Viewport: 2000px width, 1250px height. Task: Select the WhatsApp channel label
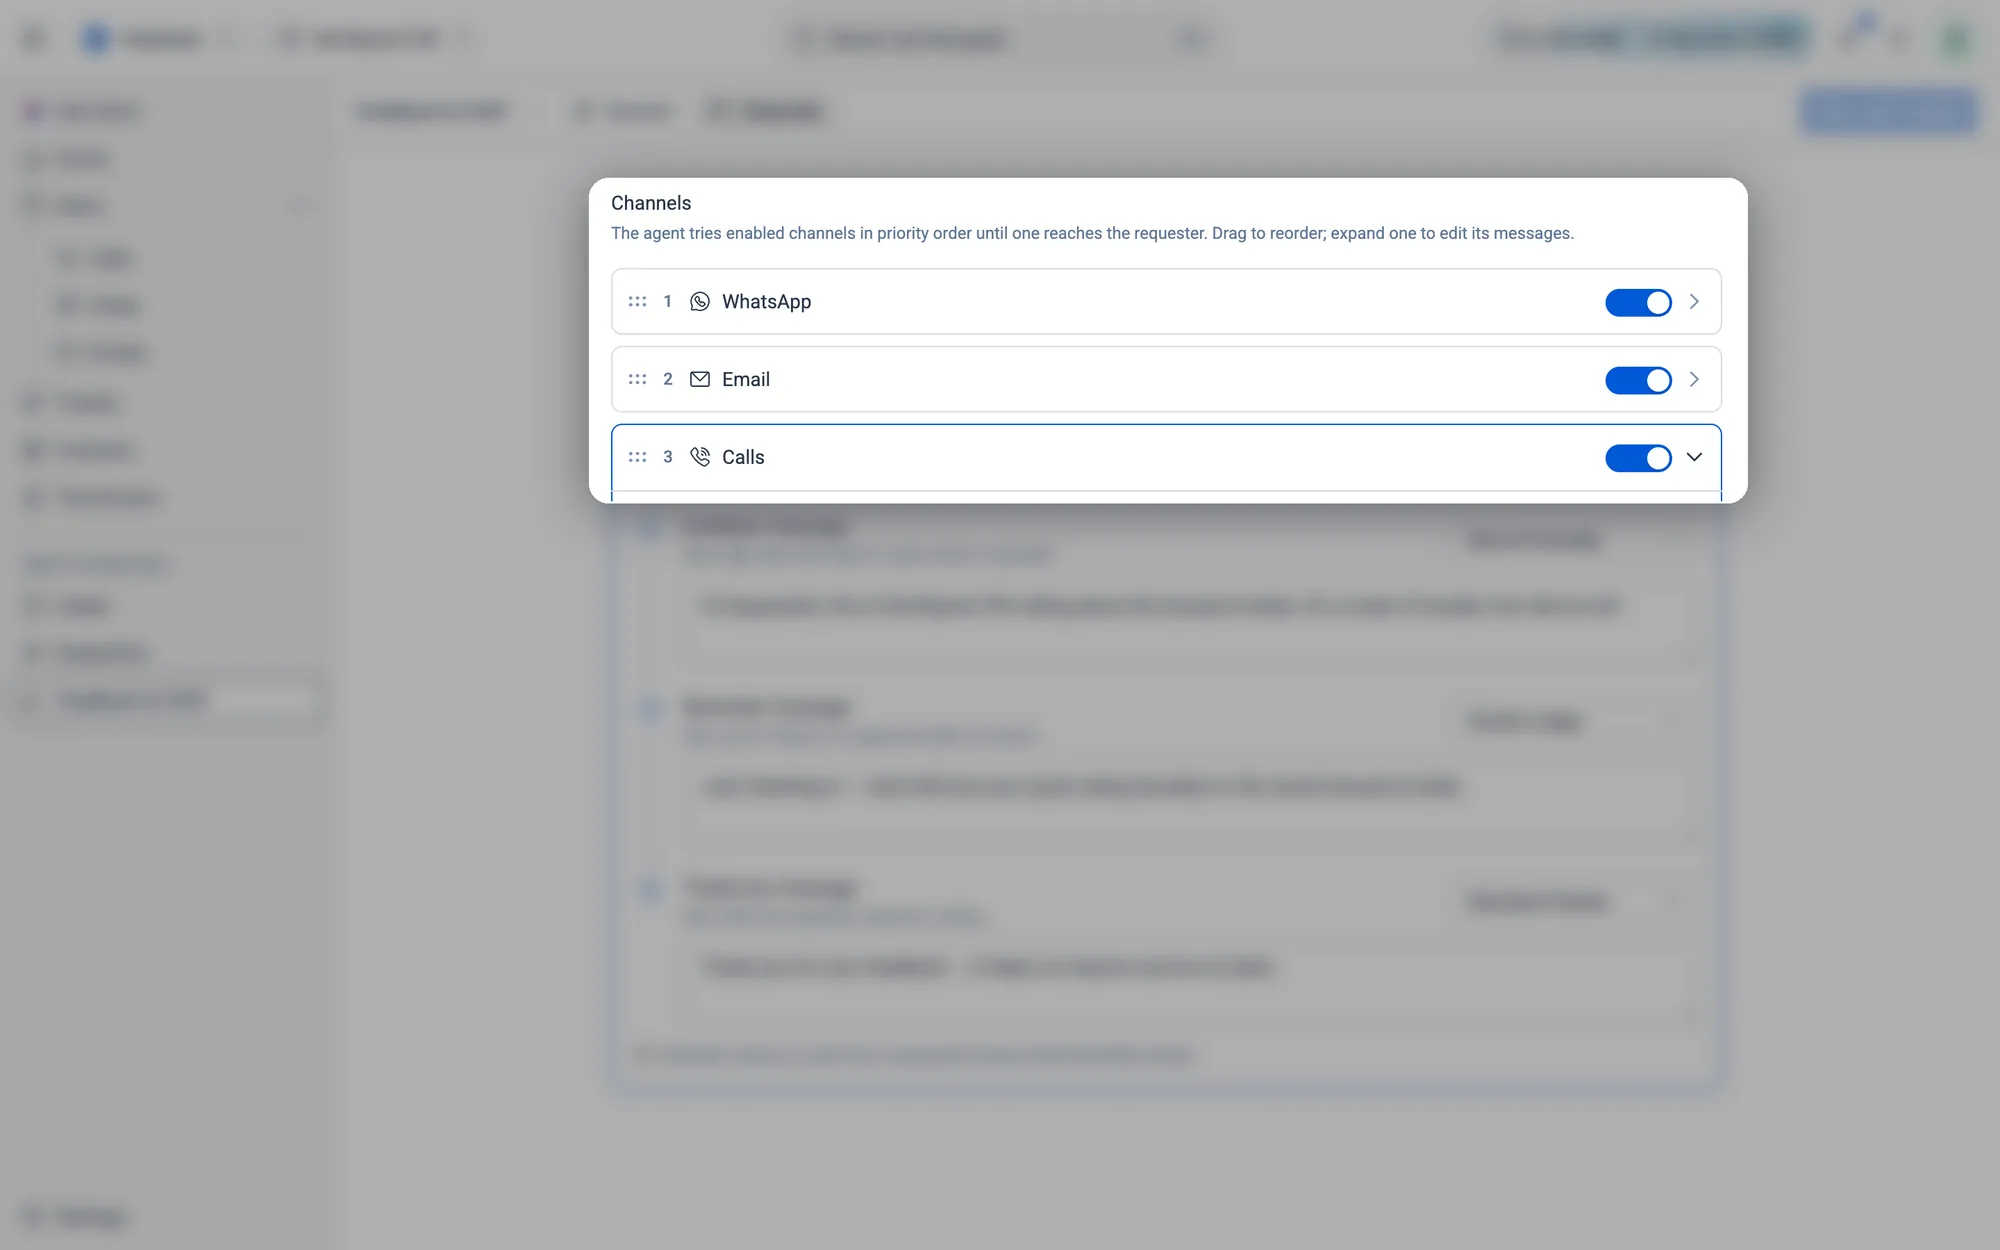click(766, 301)
